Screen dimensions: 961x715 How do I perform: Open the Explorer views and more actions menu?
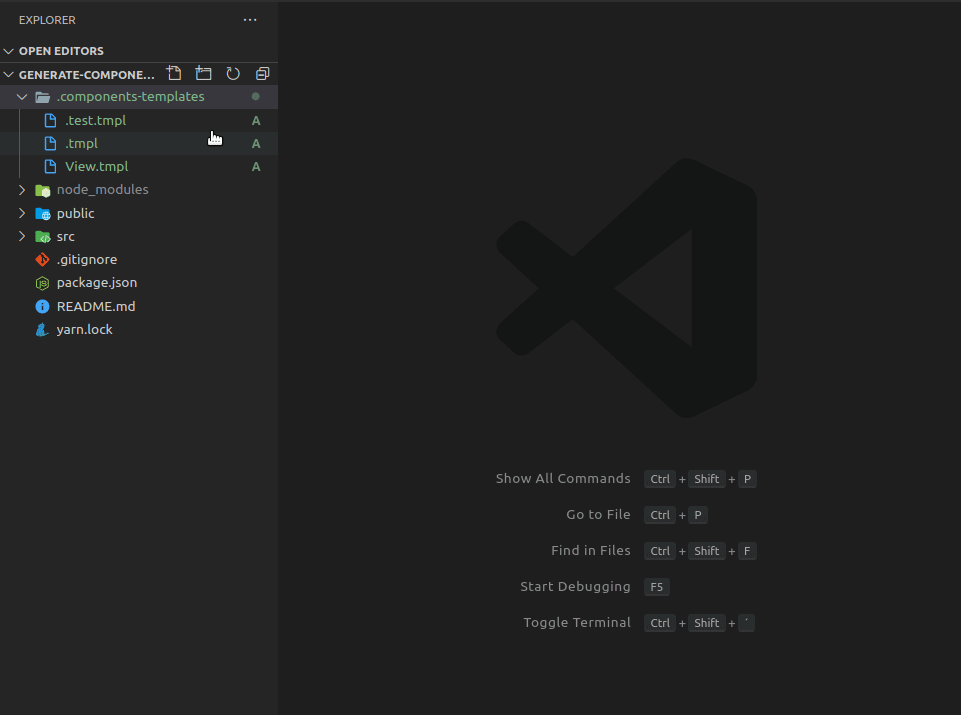249,20
